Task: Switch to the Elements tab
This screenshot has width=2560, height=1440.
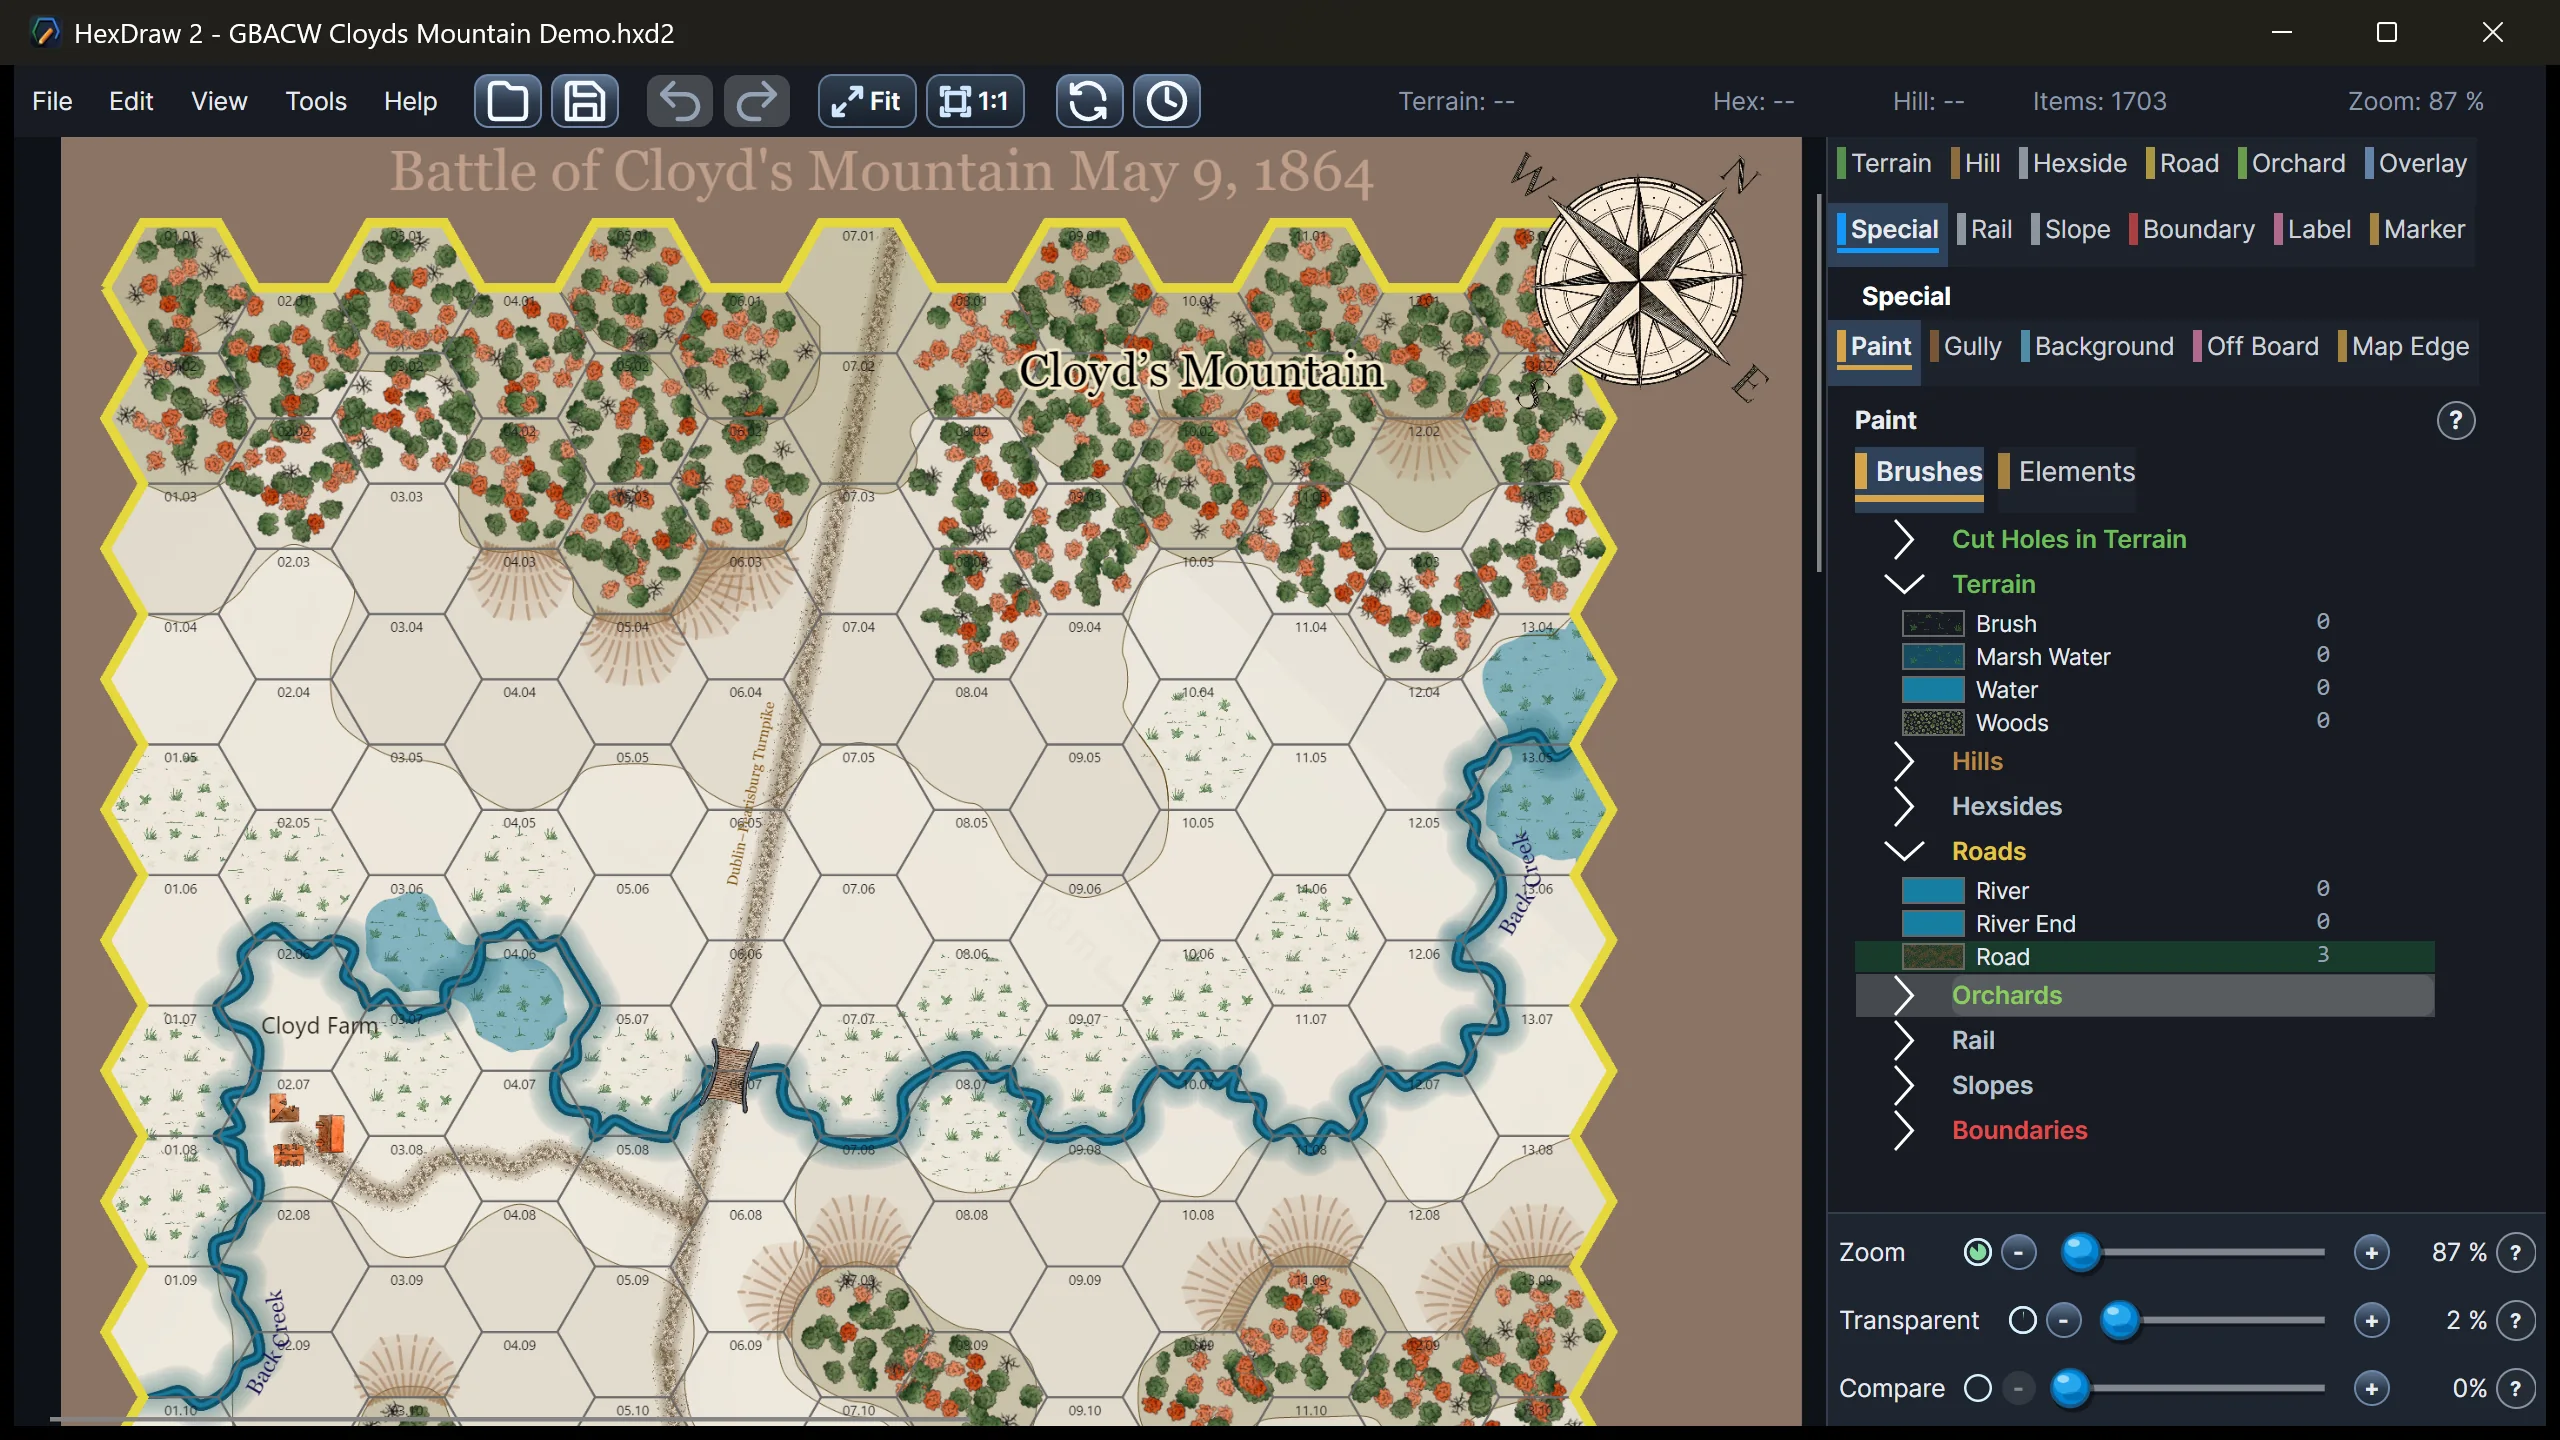Action: [x=2067, y=472]
